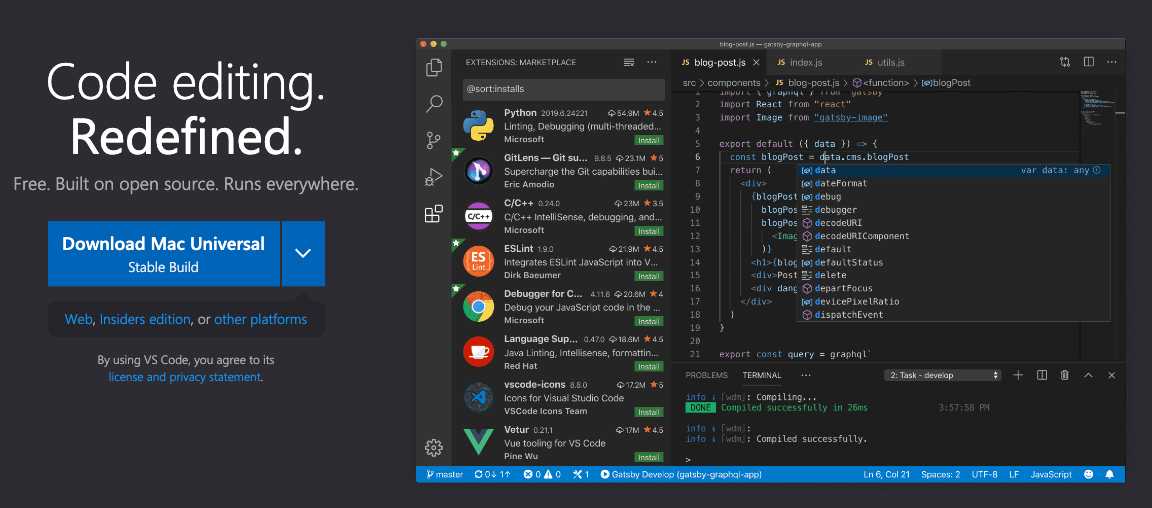This screenshot has height=508, width=1152.
Task: Expand the download options dropdown arrow
Action: [303, 253]
